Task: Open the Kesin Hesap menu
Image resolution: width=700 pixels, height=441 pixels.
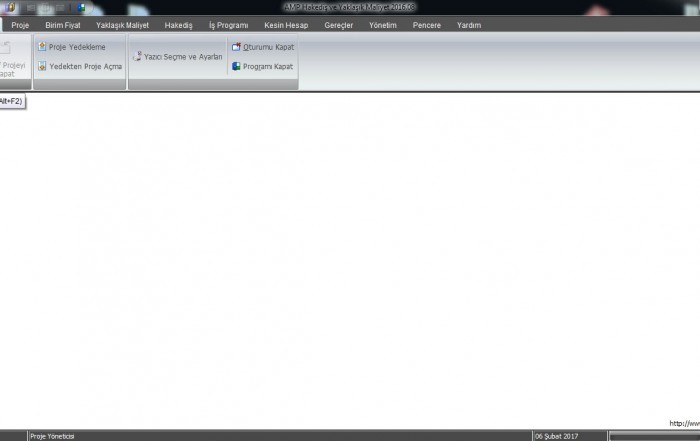Action: [x=286, y=25]
